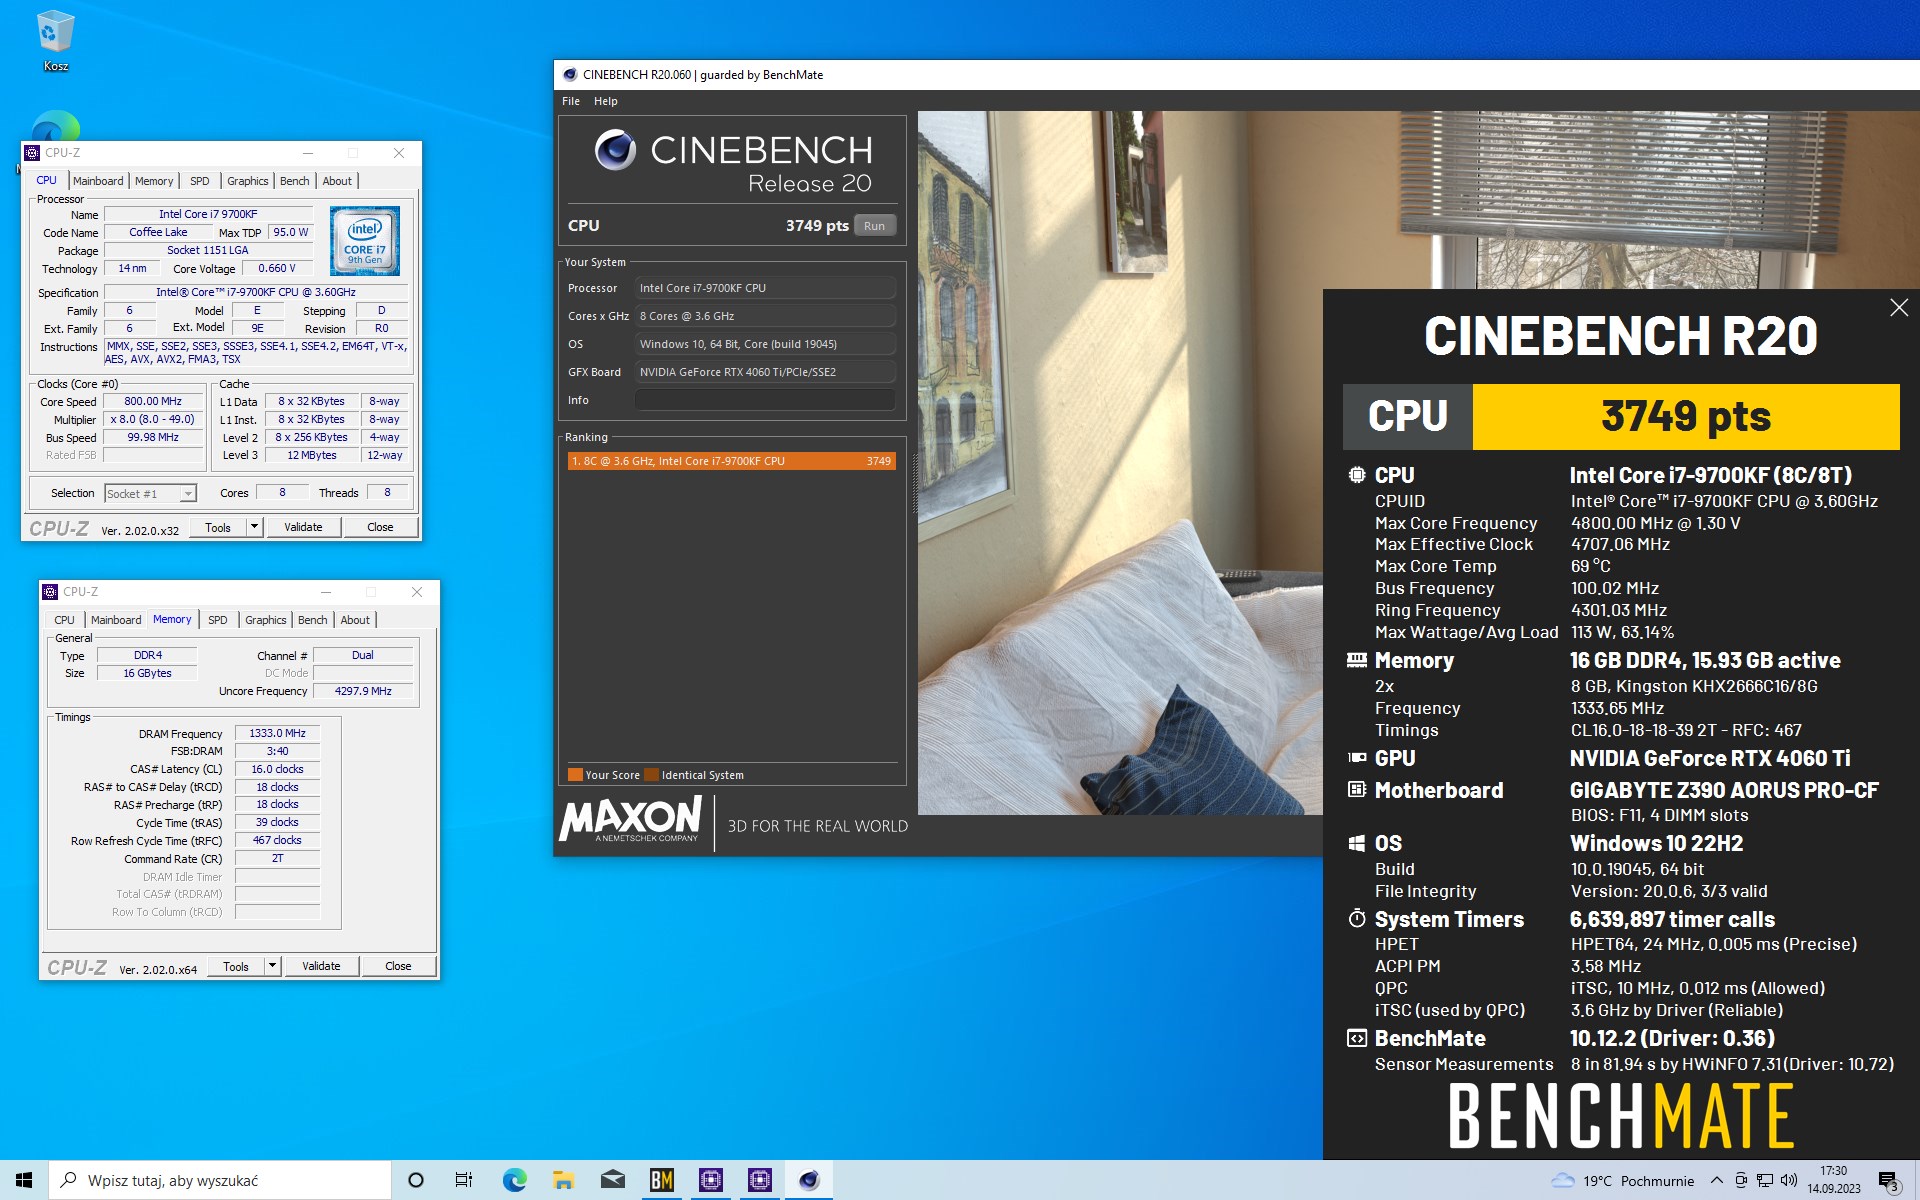This screenshot has height=1200, width=1920.
Task: Open the CPU tab in lower CPU-Z window
Action: tap(64, 620)
